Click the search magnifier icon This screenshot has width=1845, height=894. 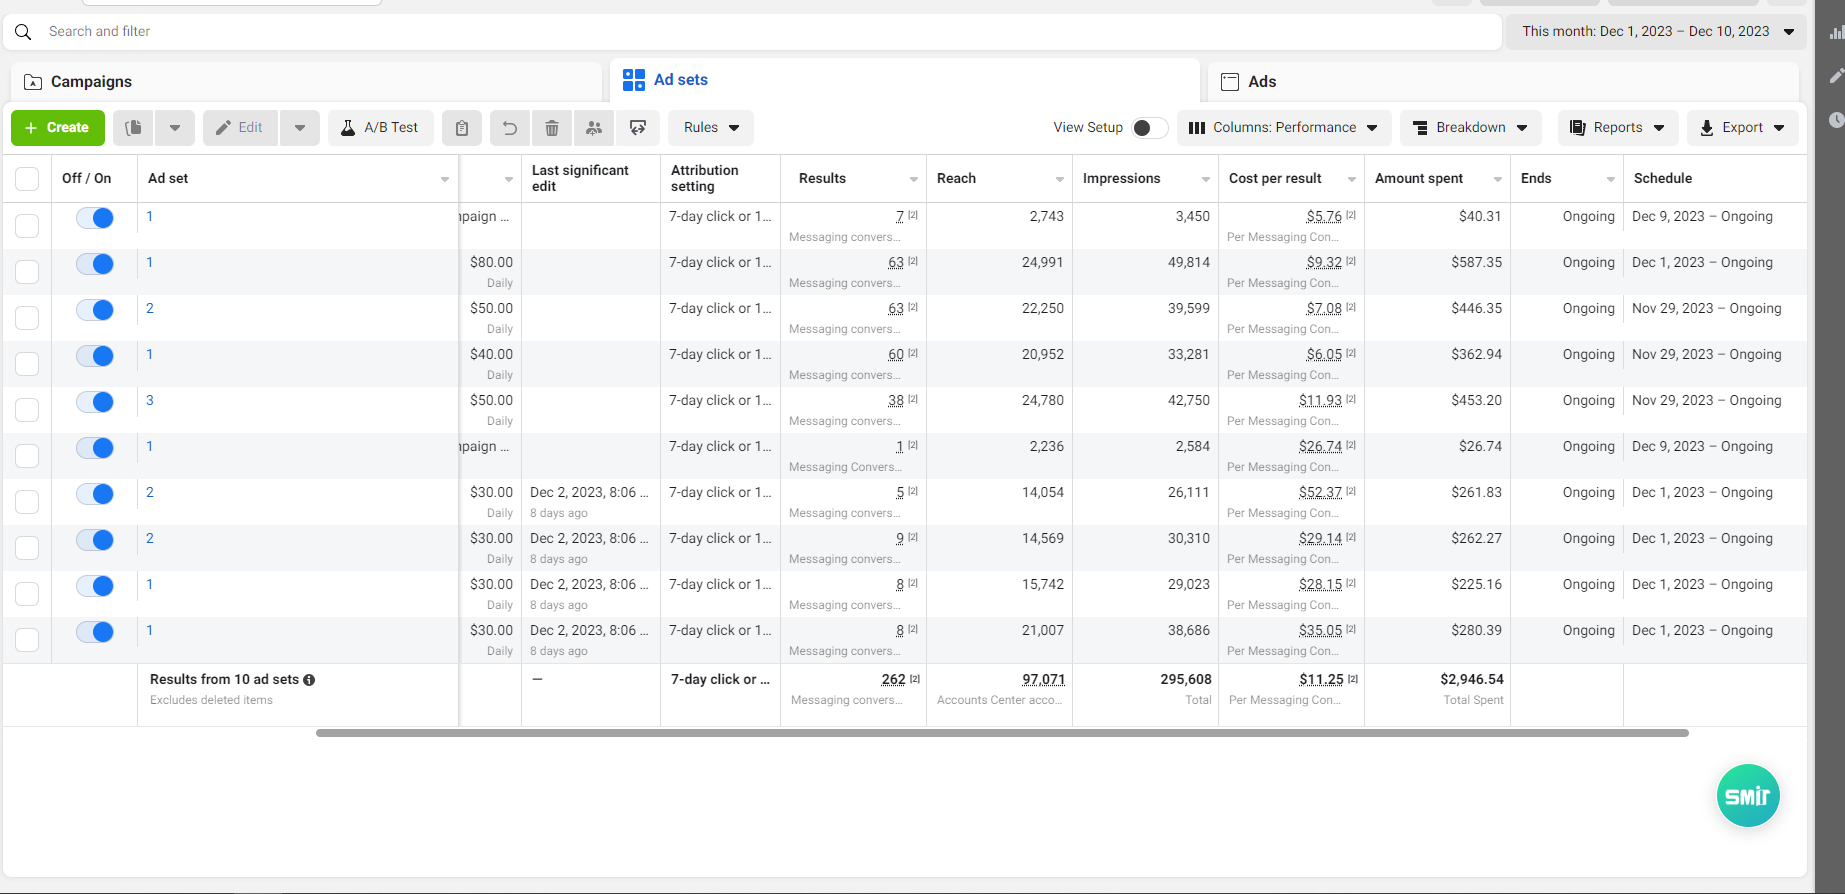tap(24, 32)
